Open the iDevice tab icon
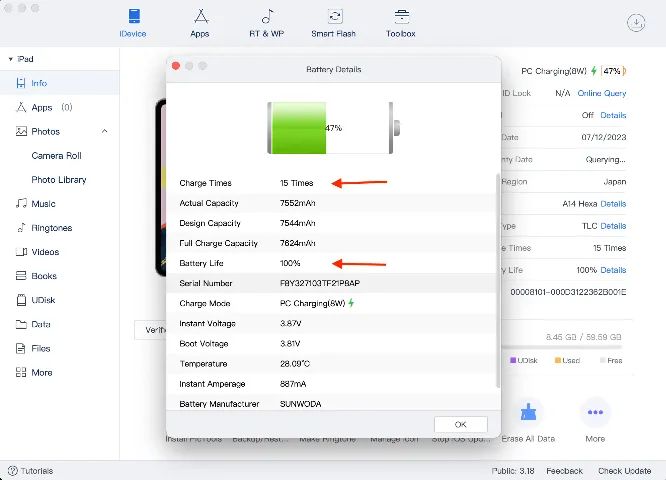Viewport: 666px width, 480px height. pyautogui.click(x=134, y=16)
